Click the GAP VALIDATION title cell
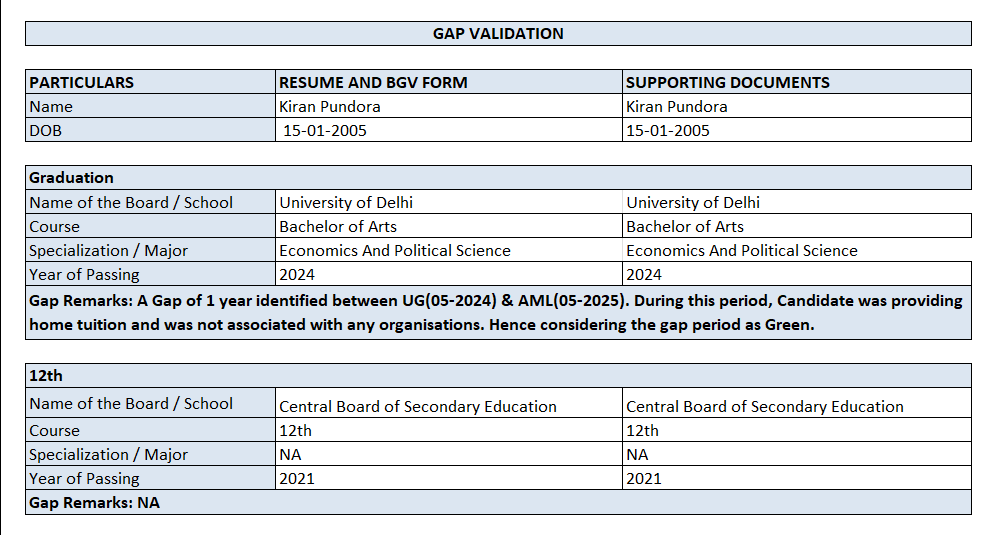The image size is (995, 535). (498, 34)
